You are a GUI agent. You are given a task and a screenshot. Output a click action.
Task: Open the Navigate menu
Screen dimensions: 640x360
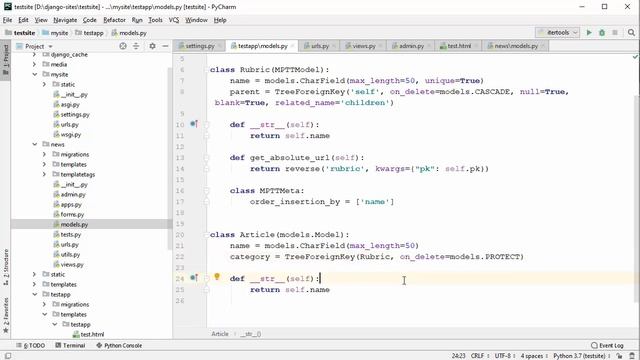[65, 20]
